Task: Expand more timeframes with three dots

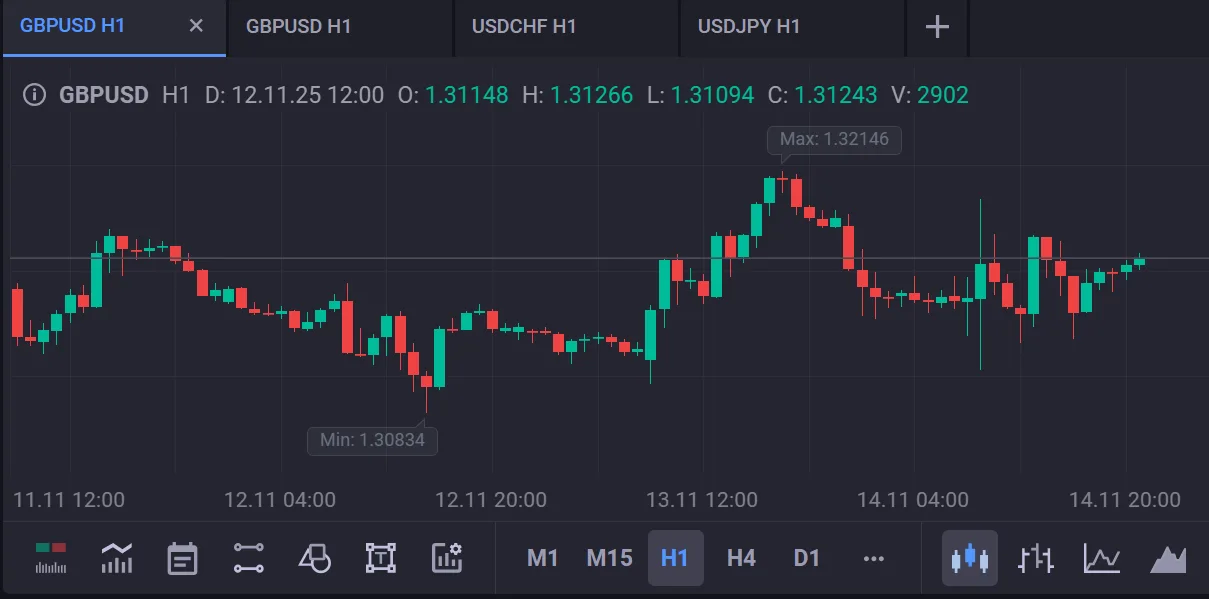Action: pyautogui.click(x=873, y=558)
